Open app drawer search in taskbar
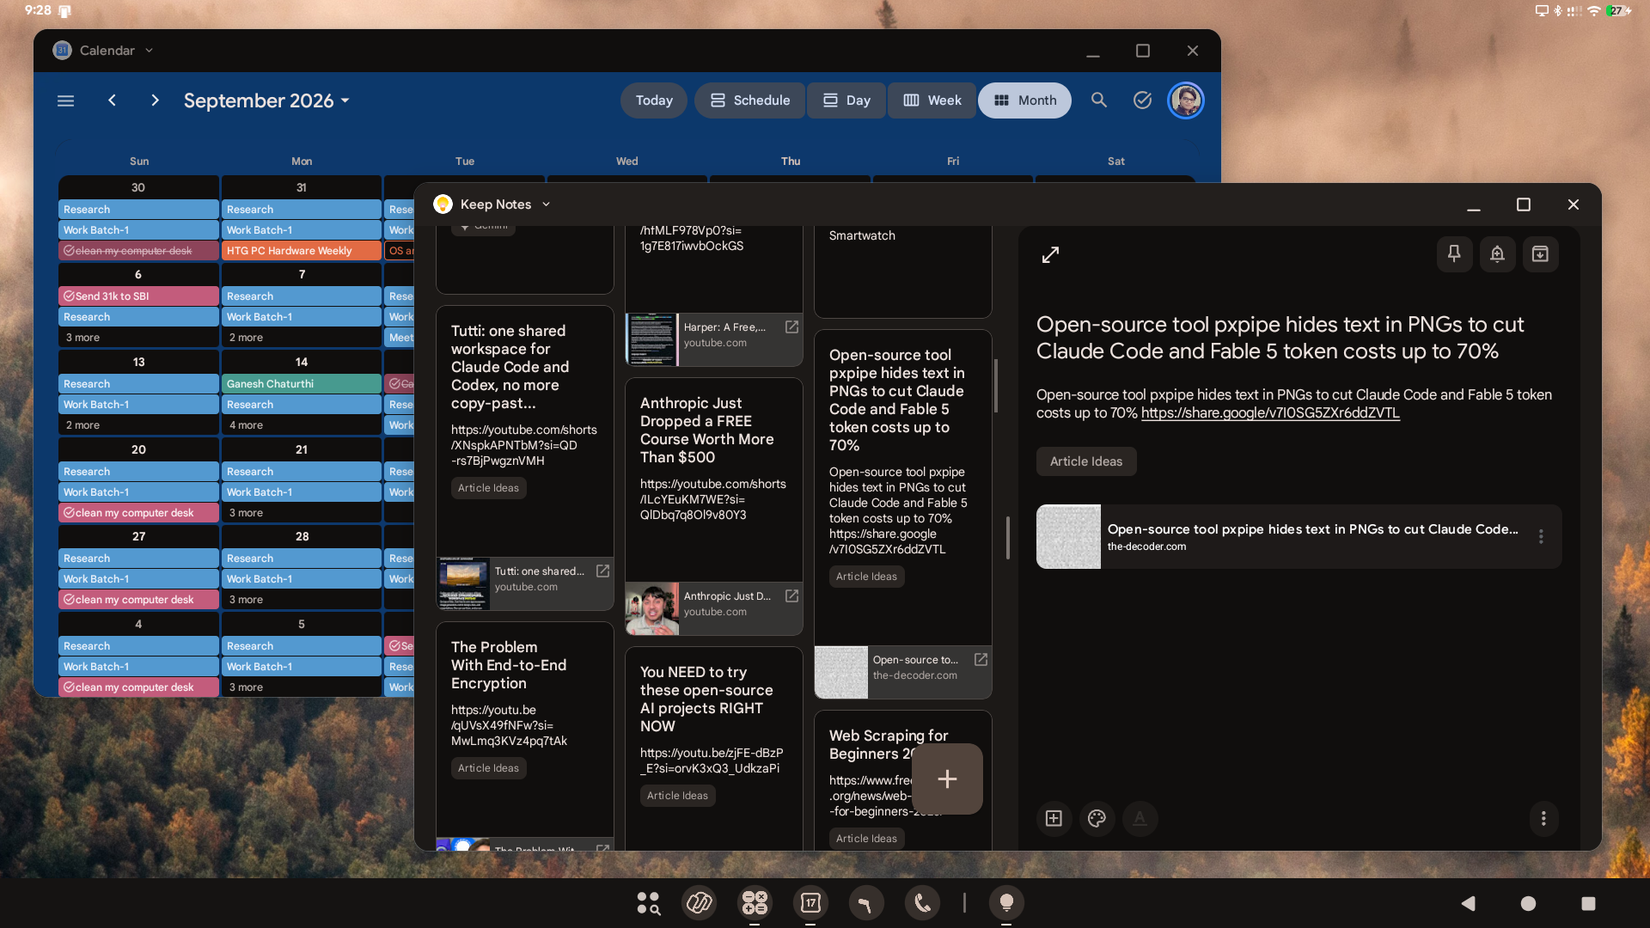 tap(648, 903)
